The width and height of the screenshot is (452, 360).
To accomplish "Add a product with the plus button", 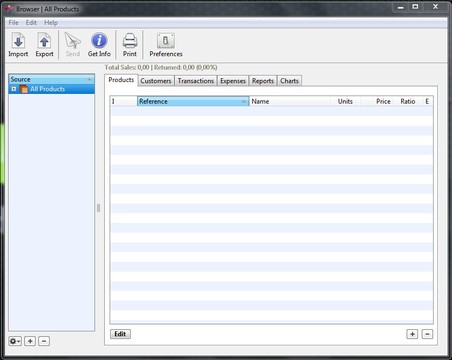I will pyautogui.click(x=412, y=334).
